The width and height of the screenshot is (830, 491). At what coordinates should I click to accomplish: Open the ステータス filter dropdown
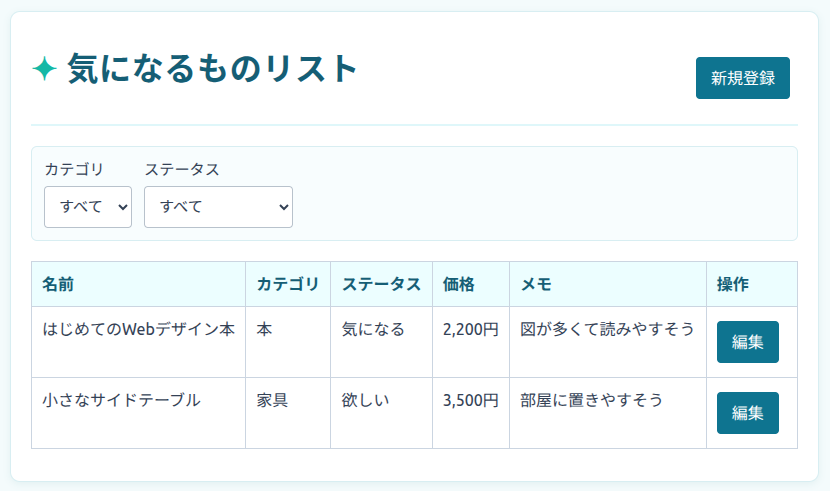pos(218,207)
